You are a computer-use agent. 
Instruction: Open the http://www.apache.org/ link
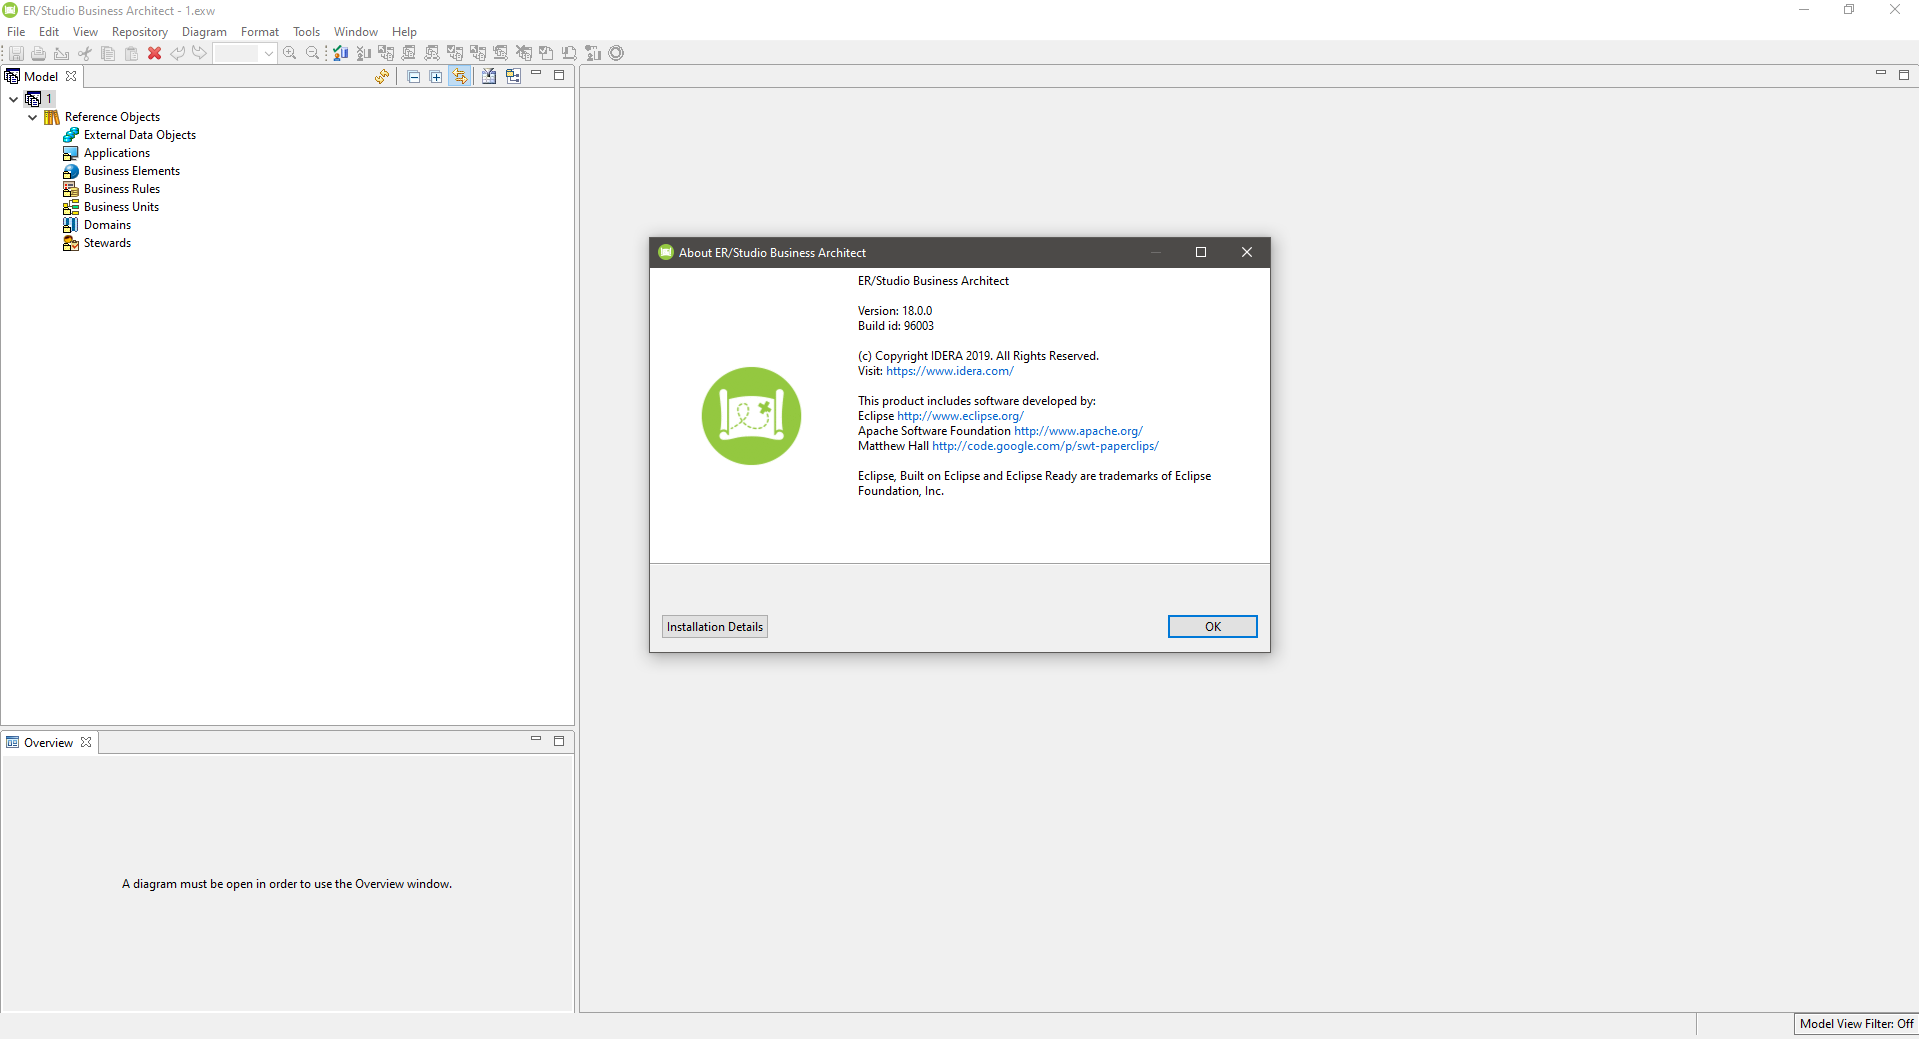pyautogui.click(x=1078, y=431)
